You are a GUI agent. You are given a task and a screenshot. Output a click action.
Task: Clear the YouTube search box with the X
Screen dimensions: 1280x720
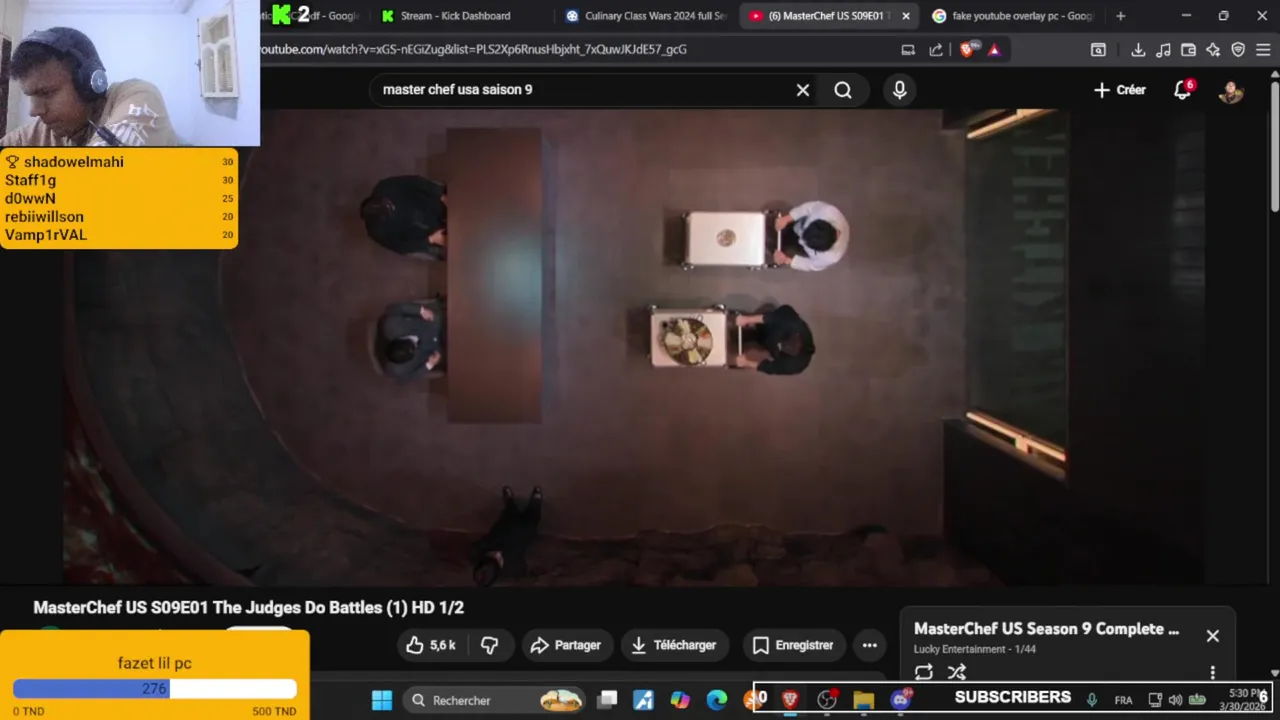click(802, 90)
